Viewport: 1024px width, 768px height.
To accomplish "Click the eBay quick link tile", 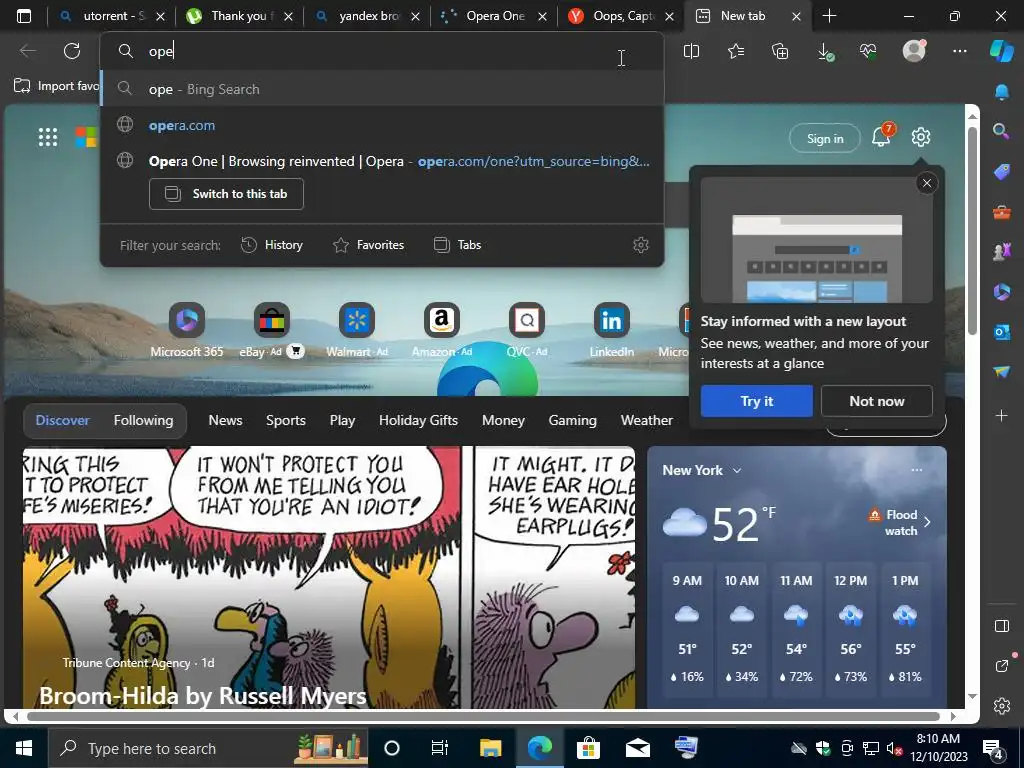I will point(272,331).
